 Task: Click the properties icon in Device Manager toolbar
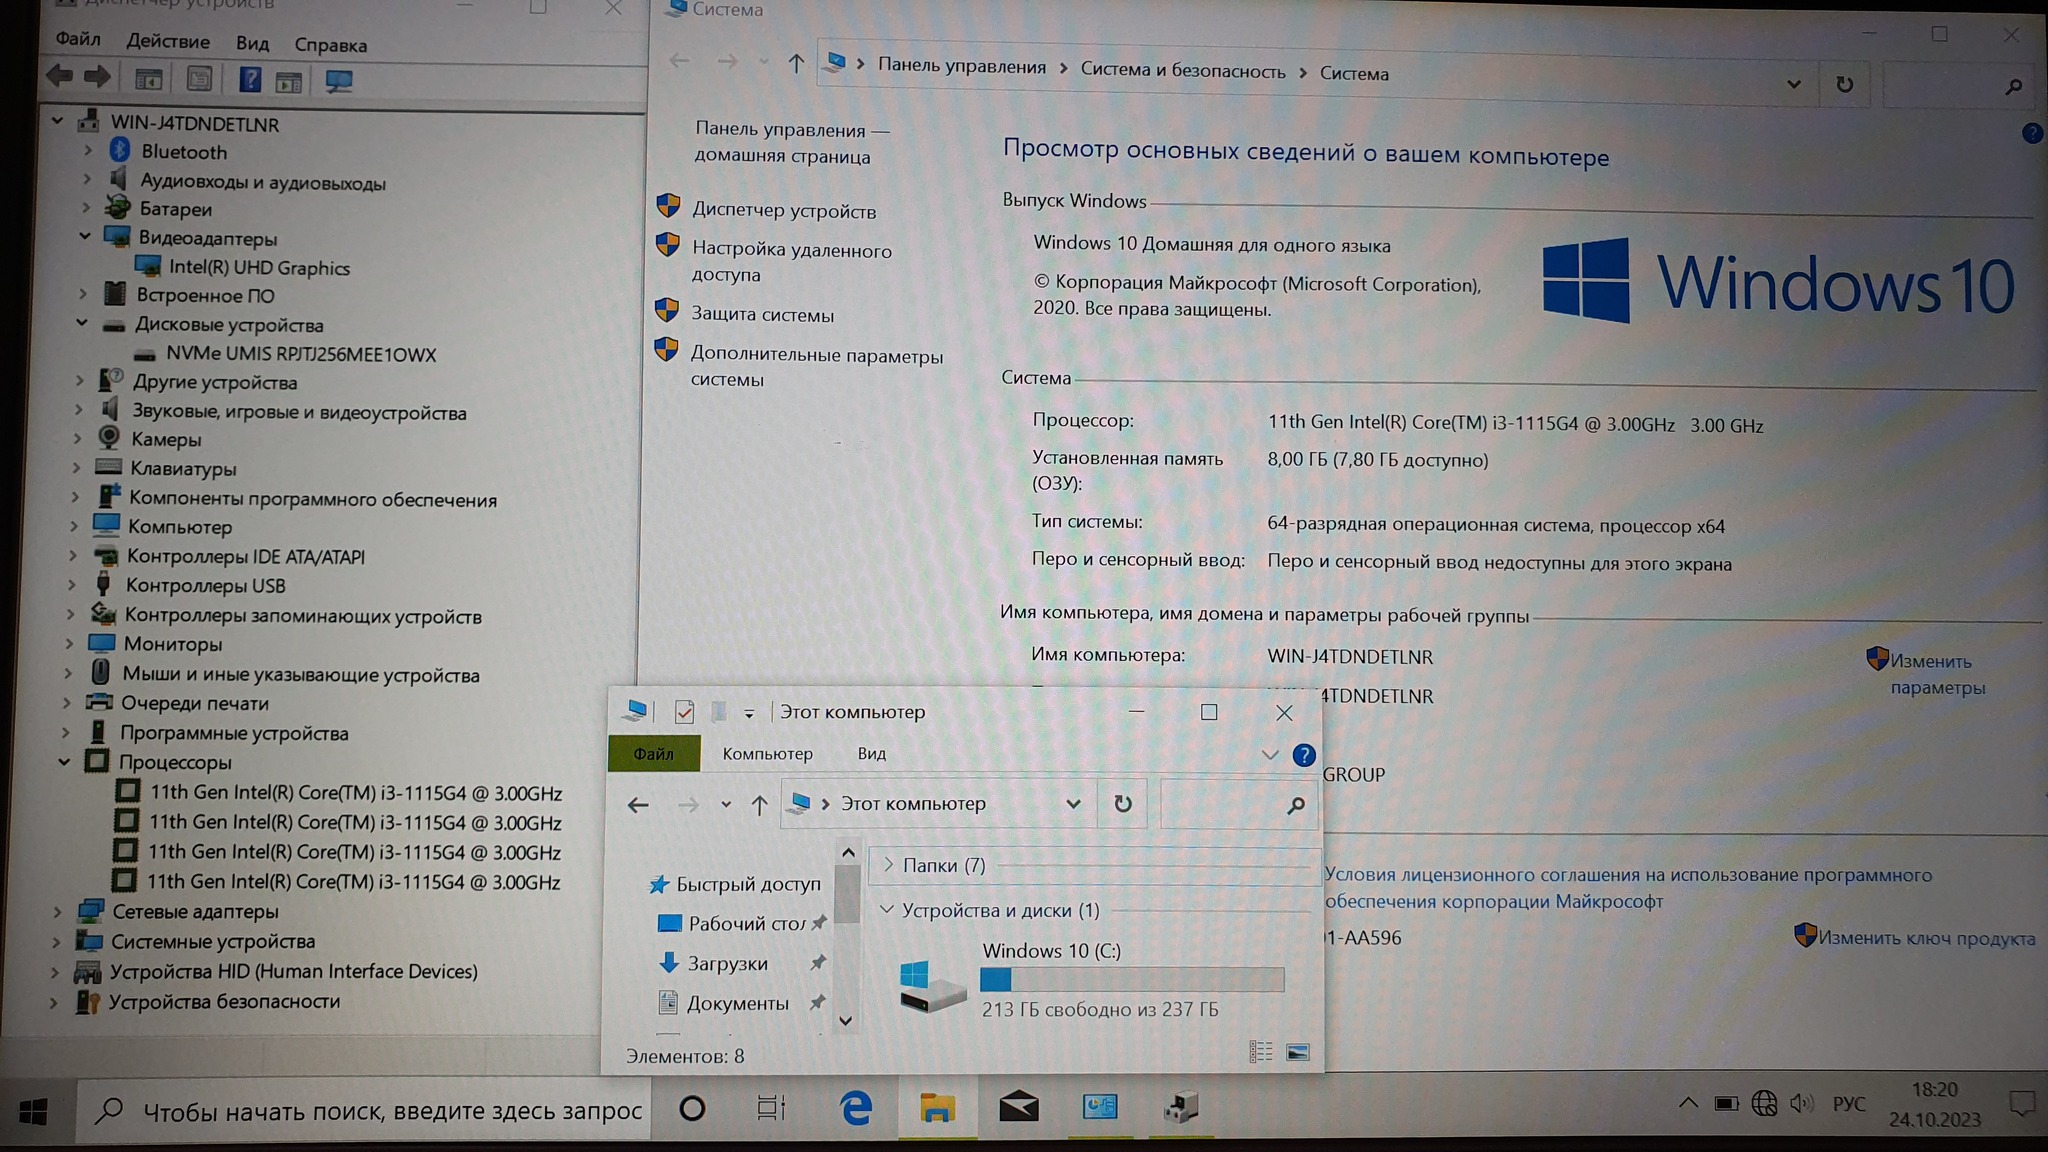(x=199, y=80)
